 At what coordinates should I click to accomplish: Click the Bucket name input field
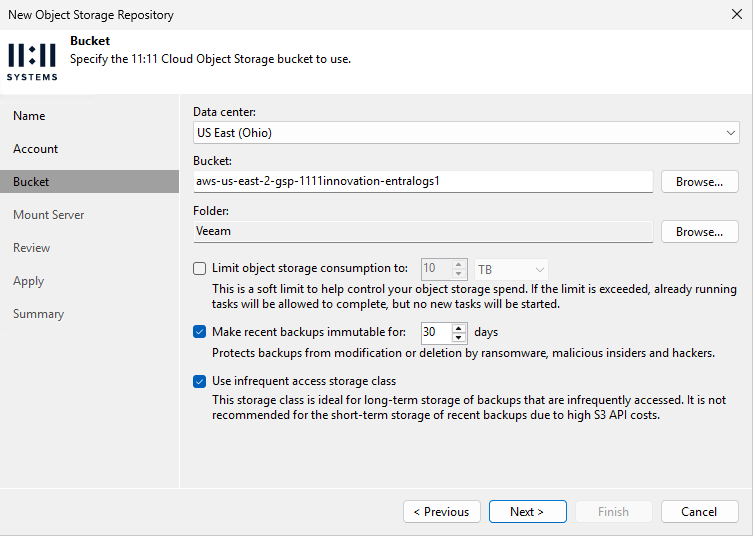pos(423,182)
